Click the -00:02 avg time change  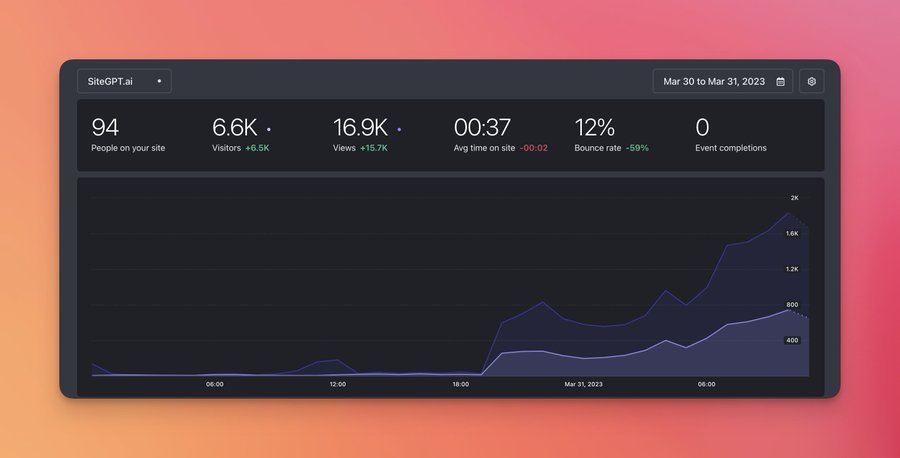(x=533, y=148)
